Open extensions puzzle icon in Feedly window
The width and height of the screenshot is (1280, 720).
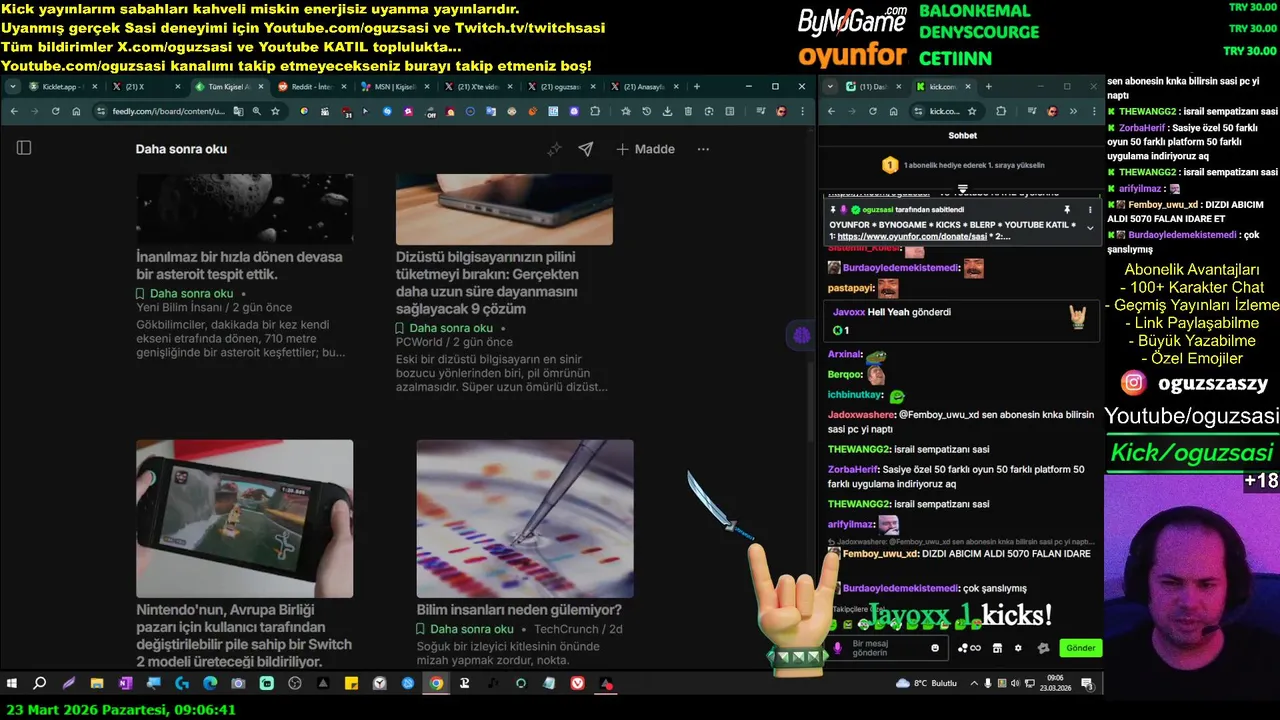tap(595, 111)
